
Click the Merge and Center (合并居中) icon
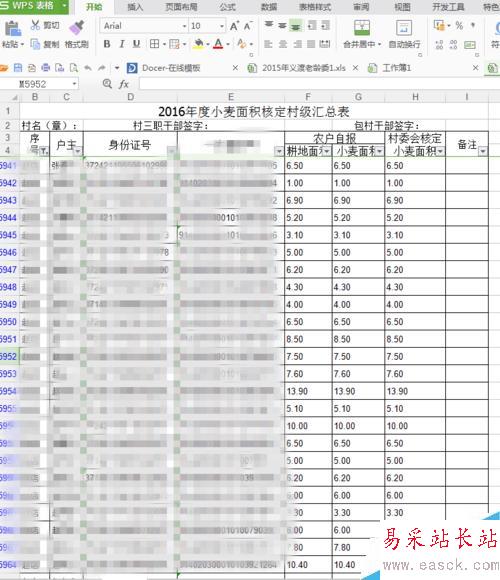[361, 28]
